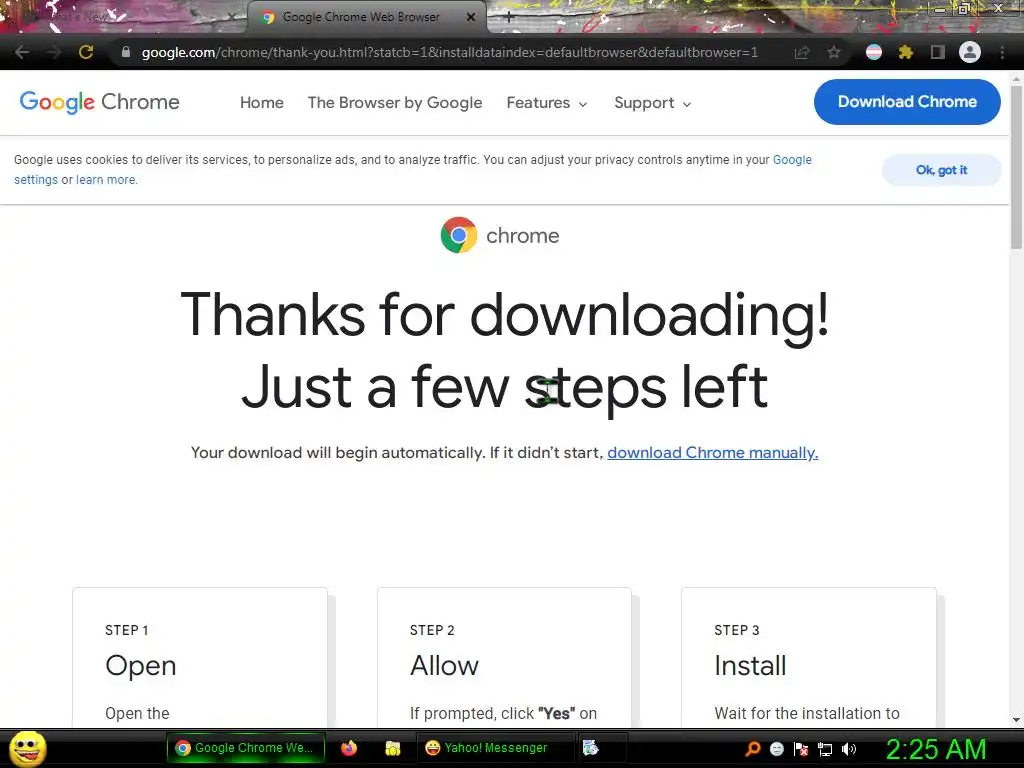Open the Google settings link
1024x768 pixels.
tap(792, 160)
